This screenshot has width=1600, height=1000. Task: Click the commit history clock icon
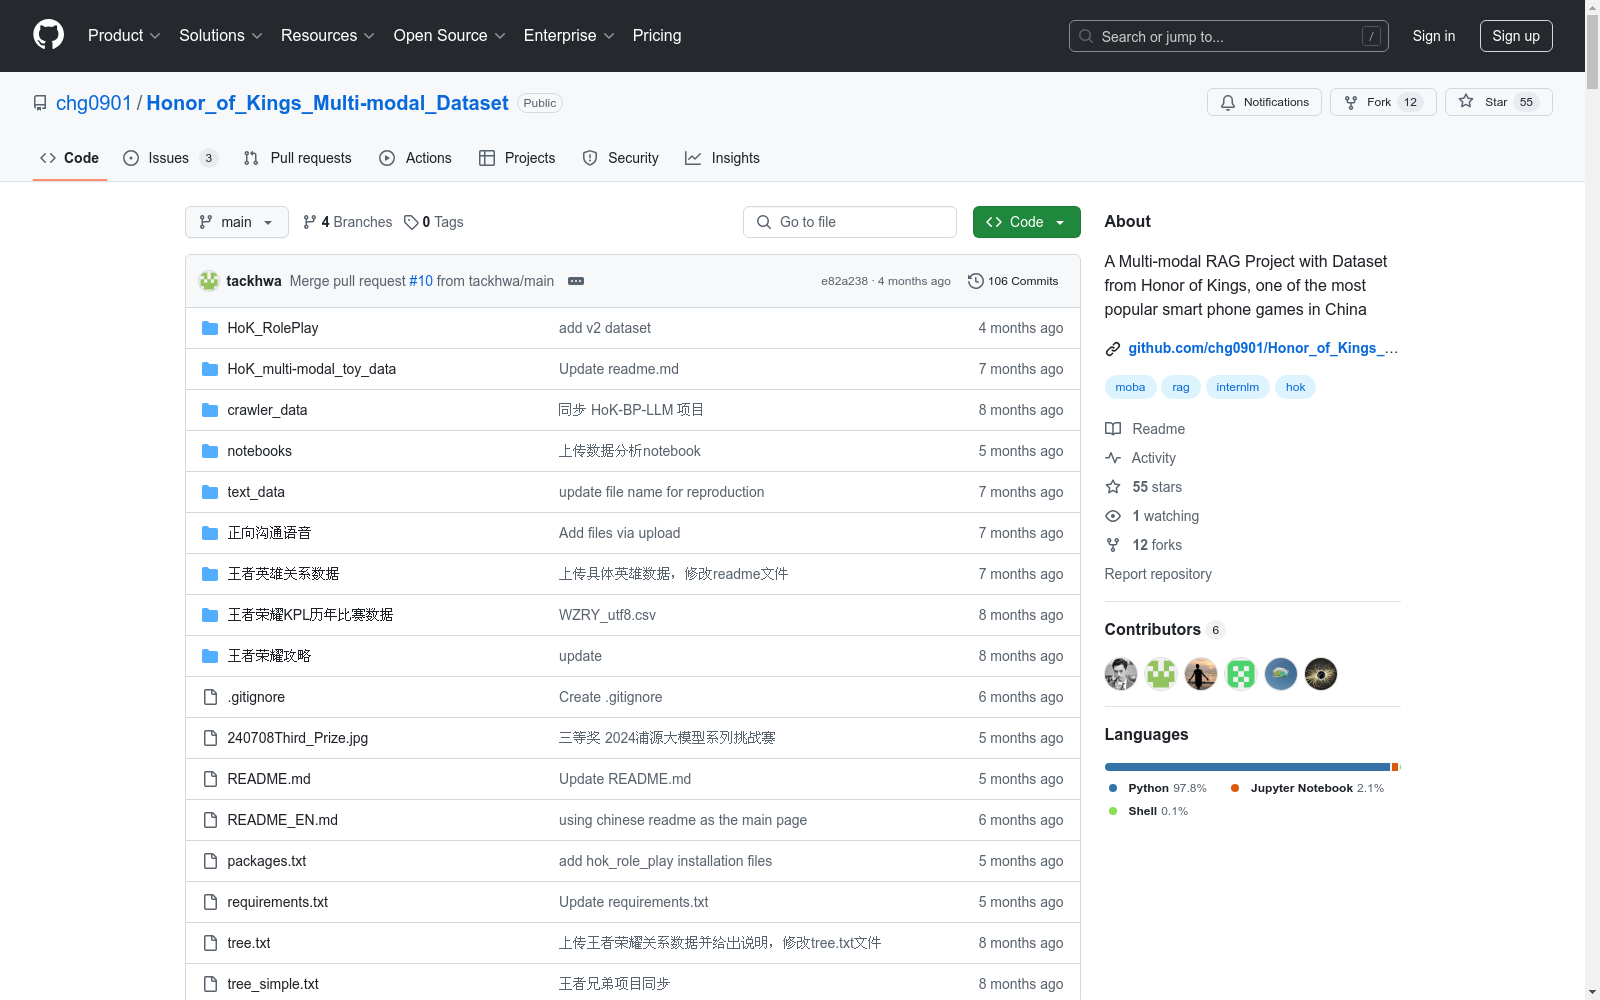pos(976,281)
